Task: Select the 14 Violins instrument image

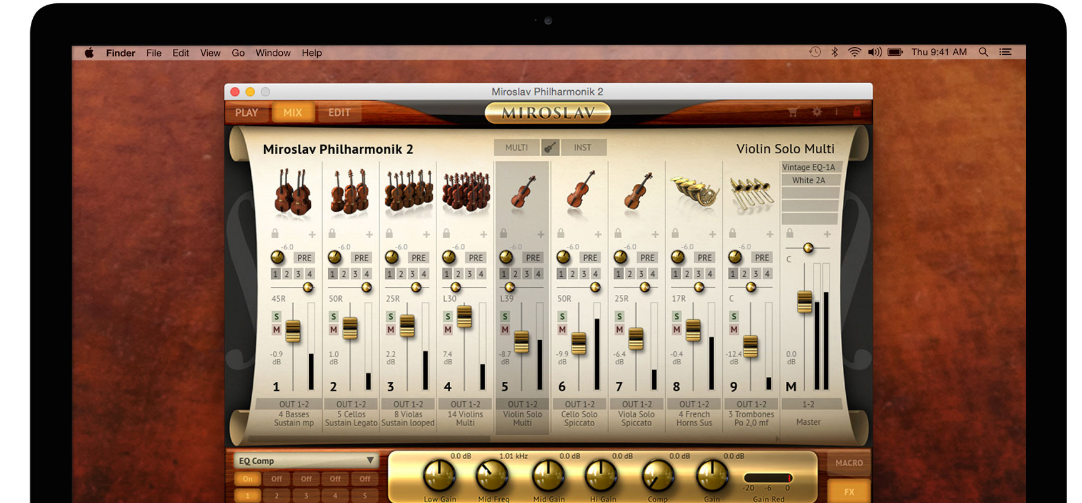Action: (x=466, y=191)
